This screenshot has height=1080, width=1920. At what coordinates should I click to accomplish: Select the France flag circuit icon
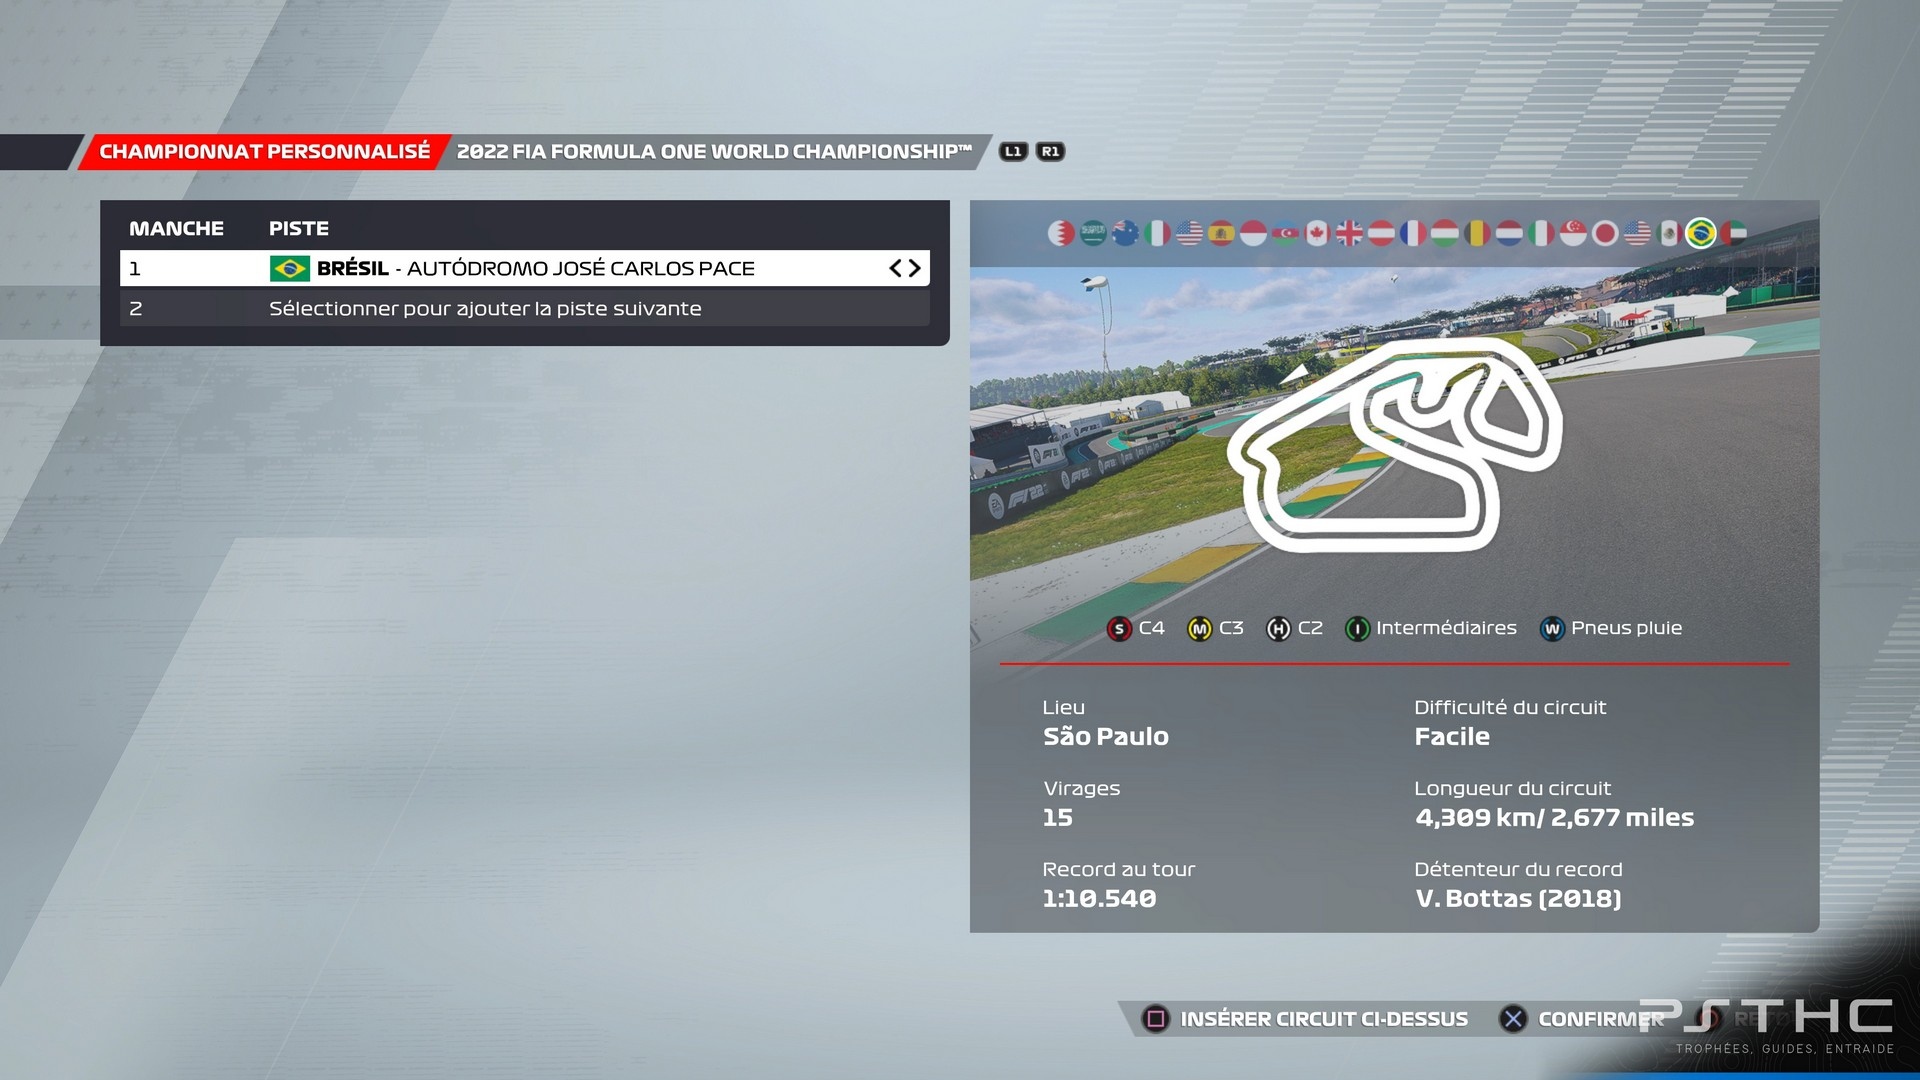pos(1413,233)
